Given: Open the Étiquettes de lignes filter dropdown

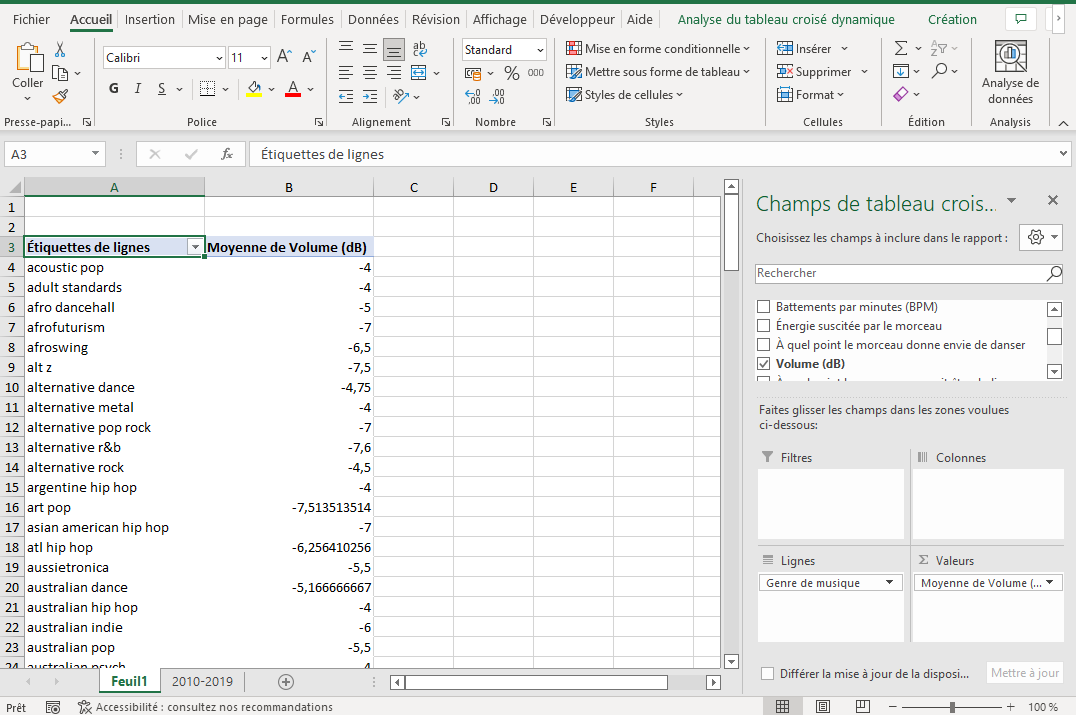Looking at the screenshot, I should (x=196, y=248).
